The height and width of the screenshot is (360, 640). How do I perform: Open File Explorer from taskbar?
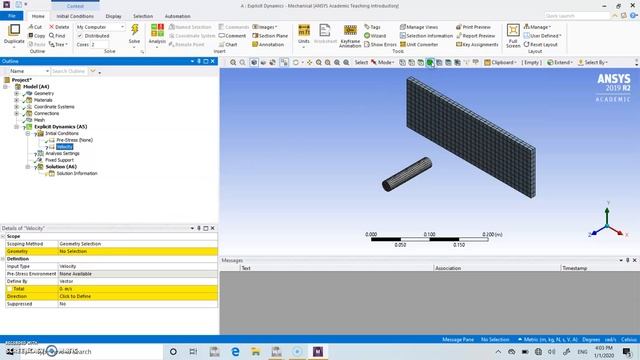click(256, 351)
